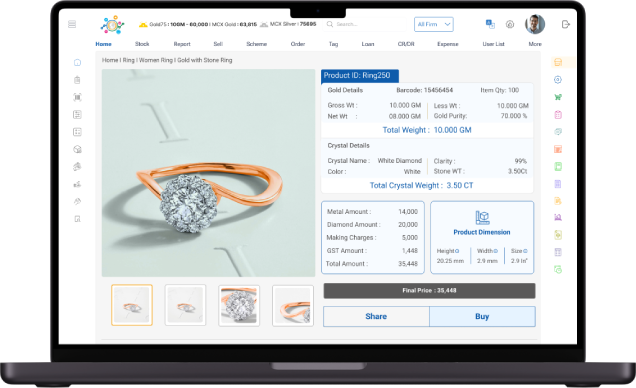Open the More menu

tap(535, 44)
